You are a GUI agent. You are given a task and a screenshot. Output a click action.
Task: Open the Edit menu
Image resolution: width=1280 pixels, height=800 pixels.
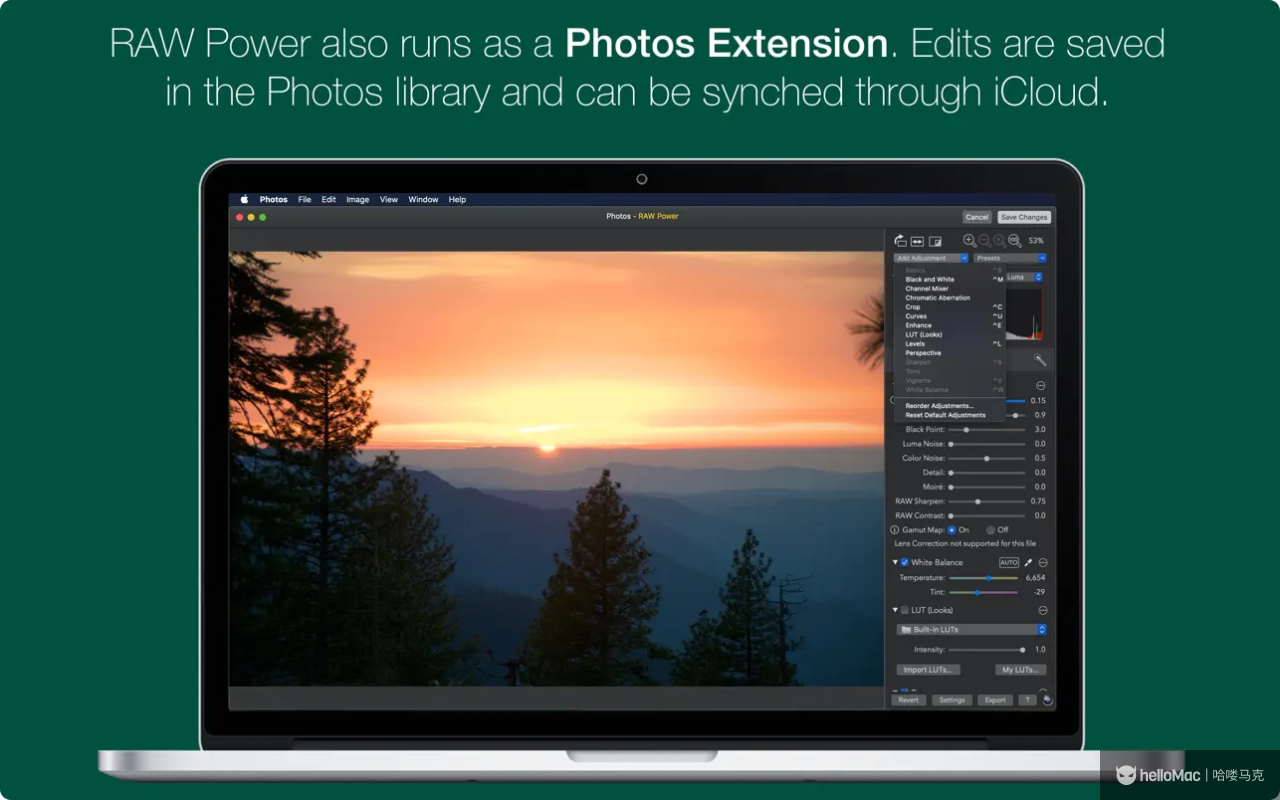[x=329, y=200]
